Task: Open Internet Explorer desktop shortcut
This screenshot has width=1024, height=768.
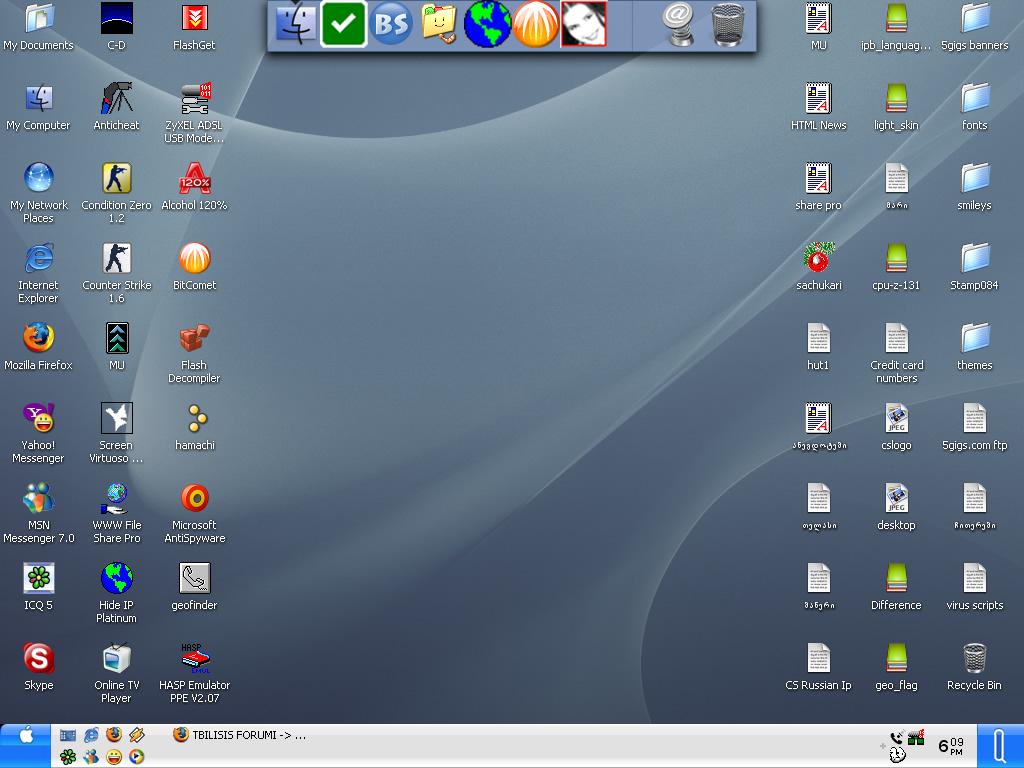Action: point(39,272)
